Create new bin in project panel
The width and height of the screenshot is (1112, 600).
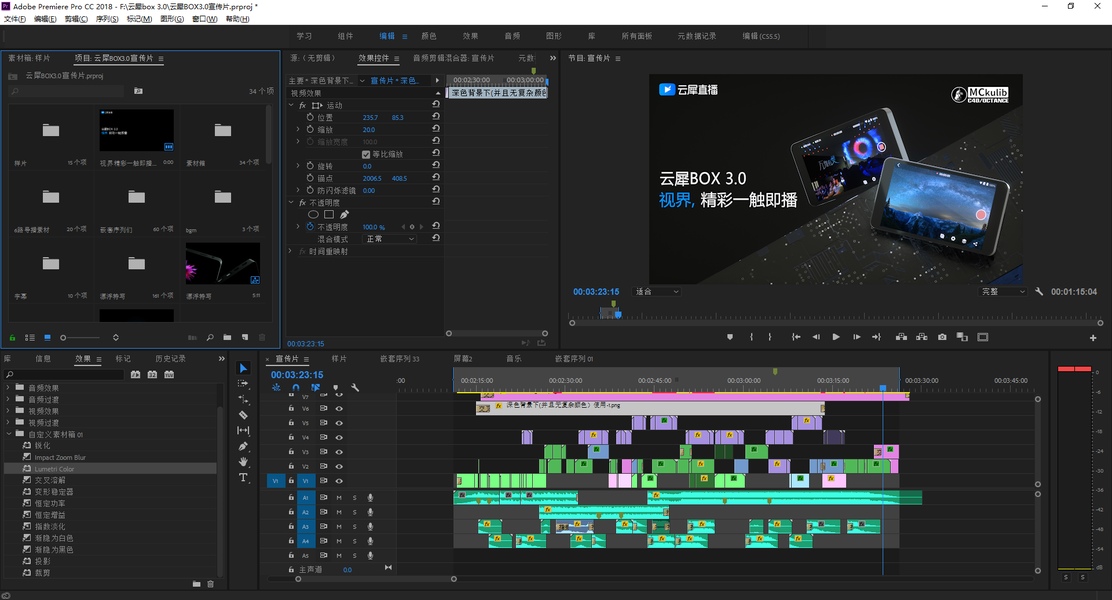click(x=227, y=338)
